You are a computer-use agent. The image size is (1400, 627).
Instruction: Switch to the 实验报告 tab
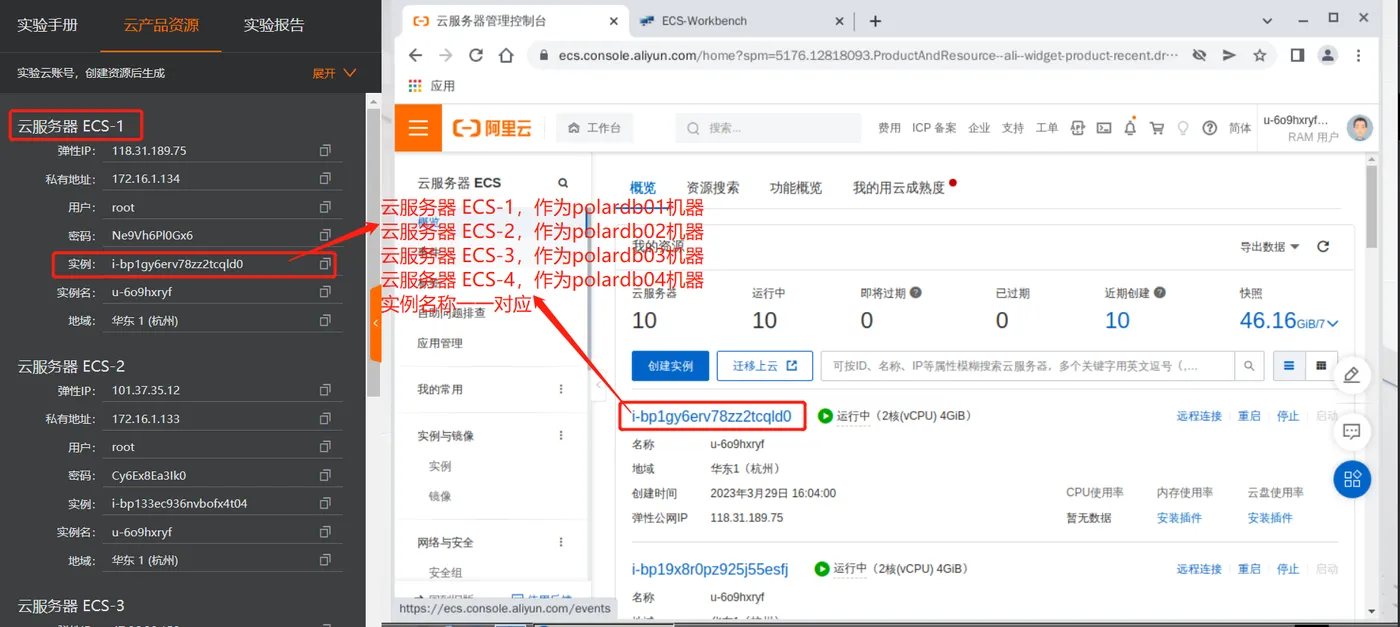coord(274,25)
